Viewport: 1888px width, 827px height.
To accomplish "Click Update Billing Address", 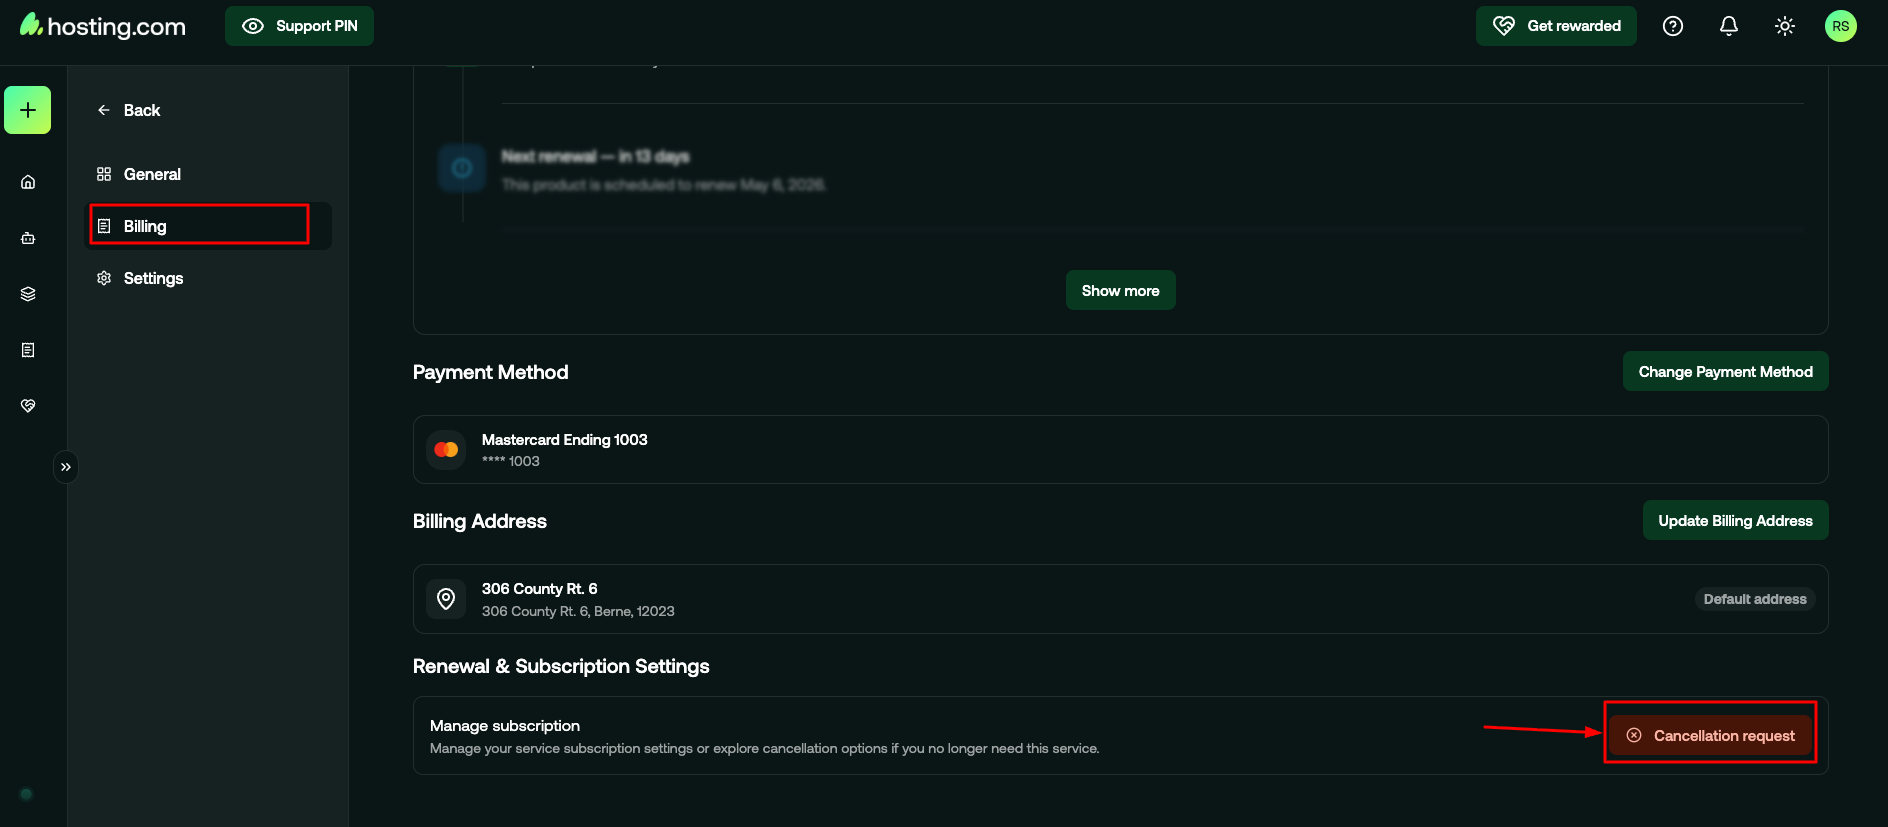I will coord(1735,521).
